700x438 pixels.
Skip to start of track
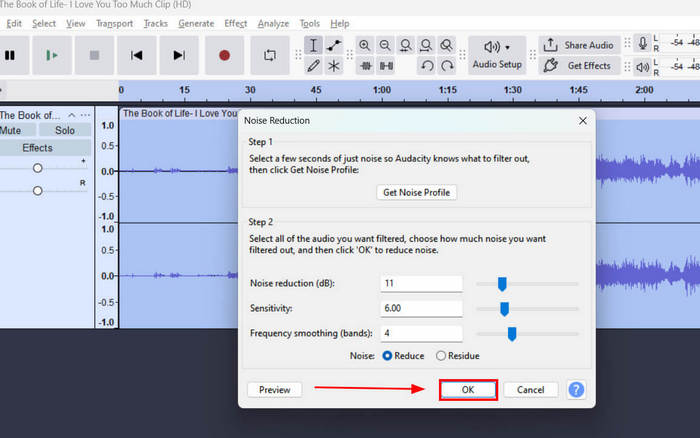[x=137, y=55]
